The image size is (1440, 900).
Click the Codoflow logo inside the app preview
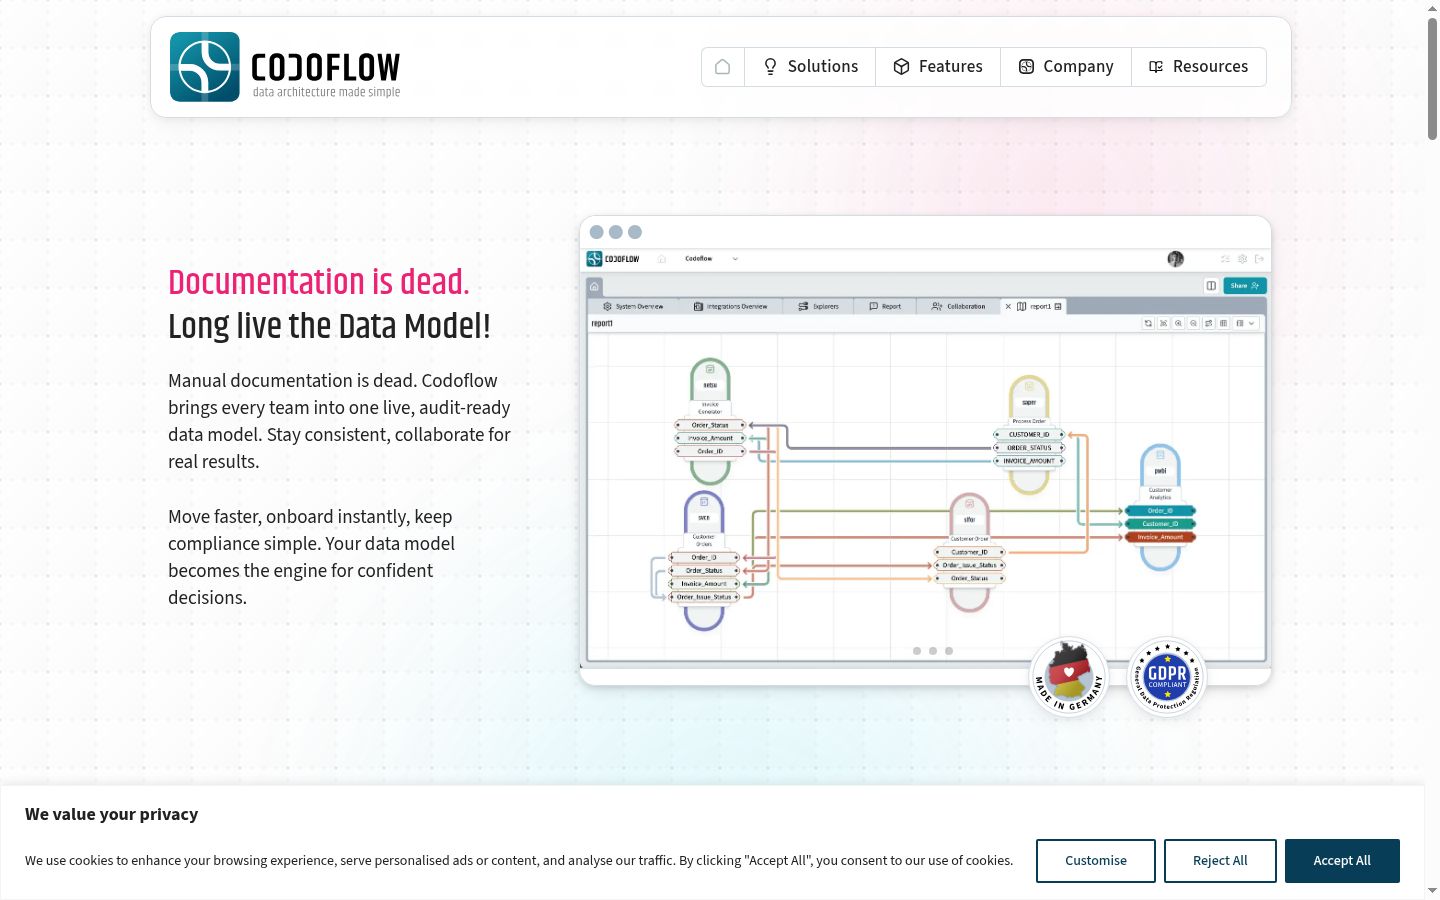613,259
